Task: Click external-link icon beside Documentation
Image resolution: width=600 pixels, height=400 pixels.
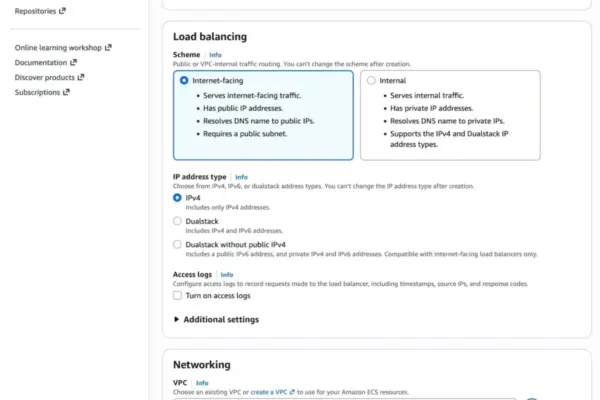Action: 73,62
